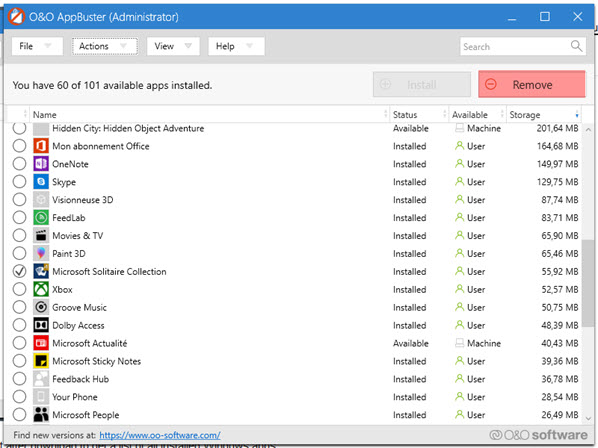The width and height of the screenshot is (598, 448).
Task: Click the Mon abonnement Office app icon
Action: tap(41, 146)
